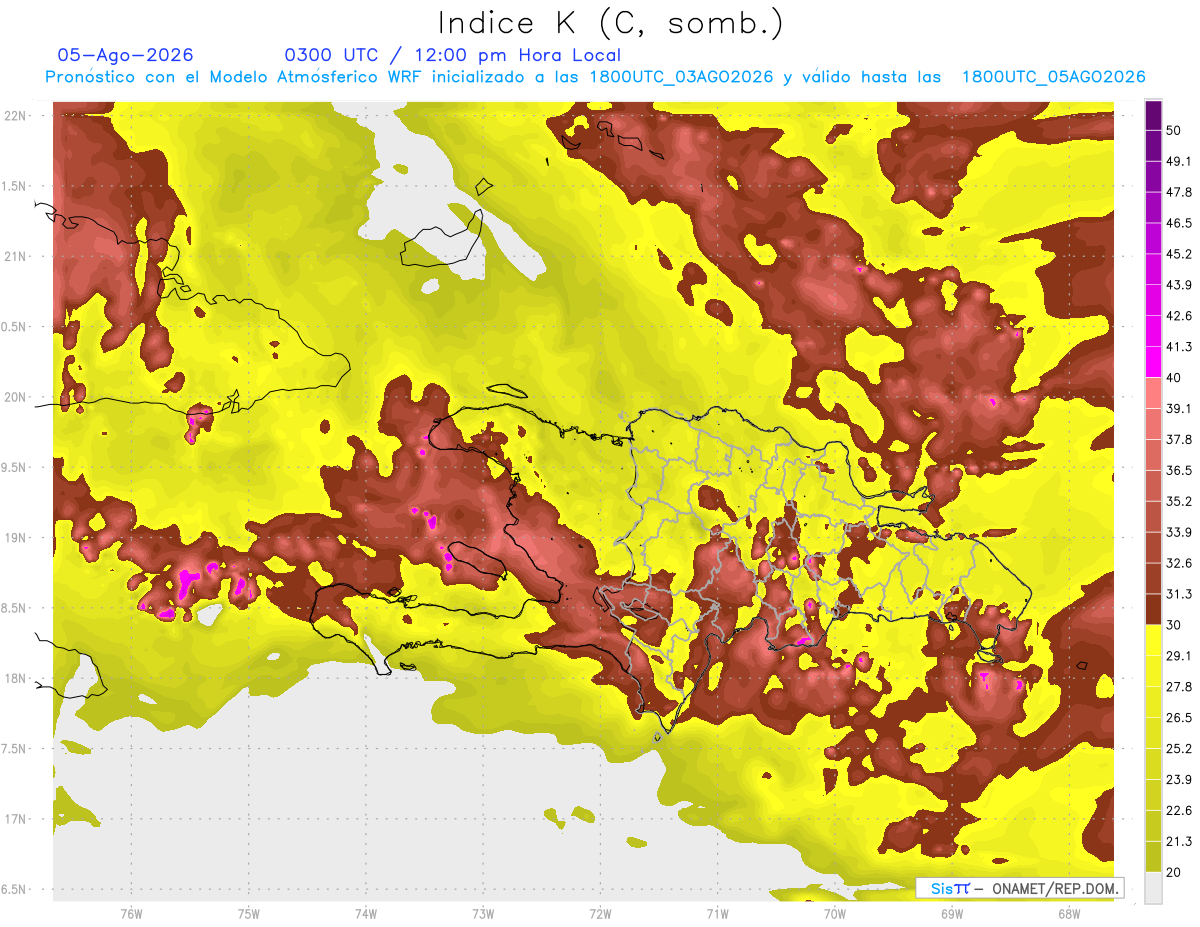The width and height of the screenshot is (1200, 927).
Task: Click the "9.5N" latitude label
Action: (x=14, y=467)
